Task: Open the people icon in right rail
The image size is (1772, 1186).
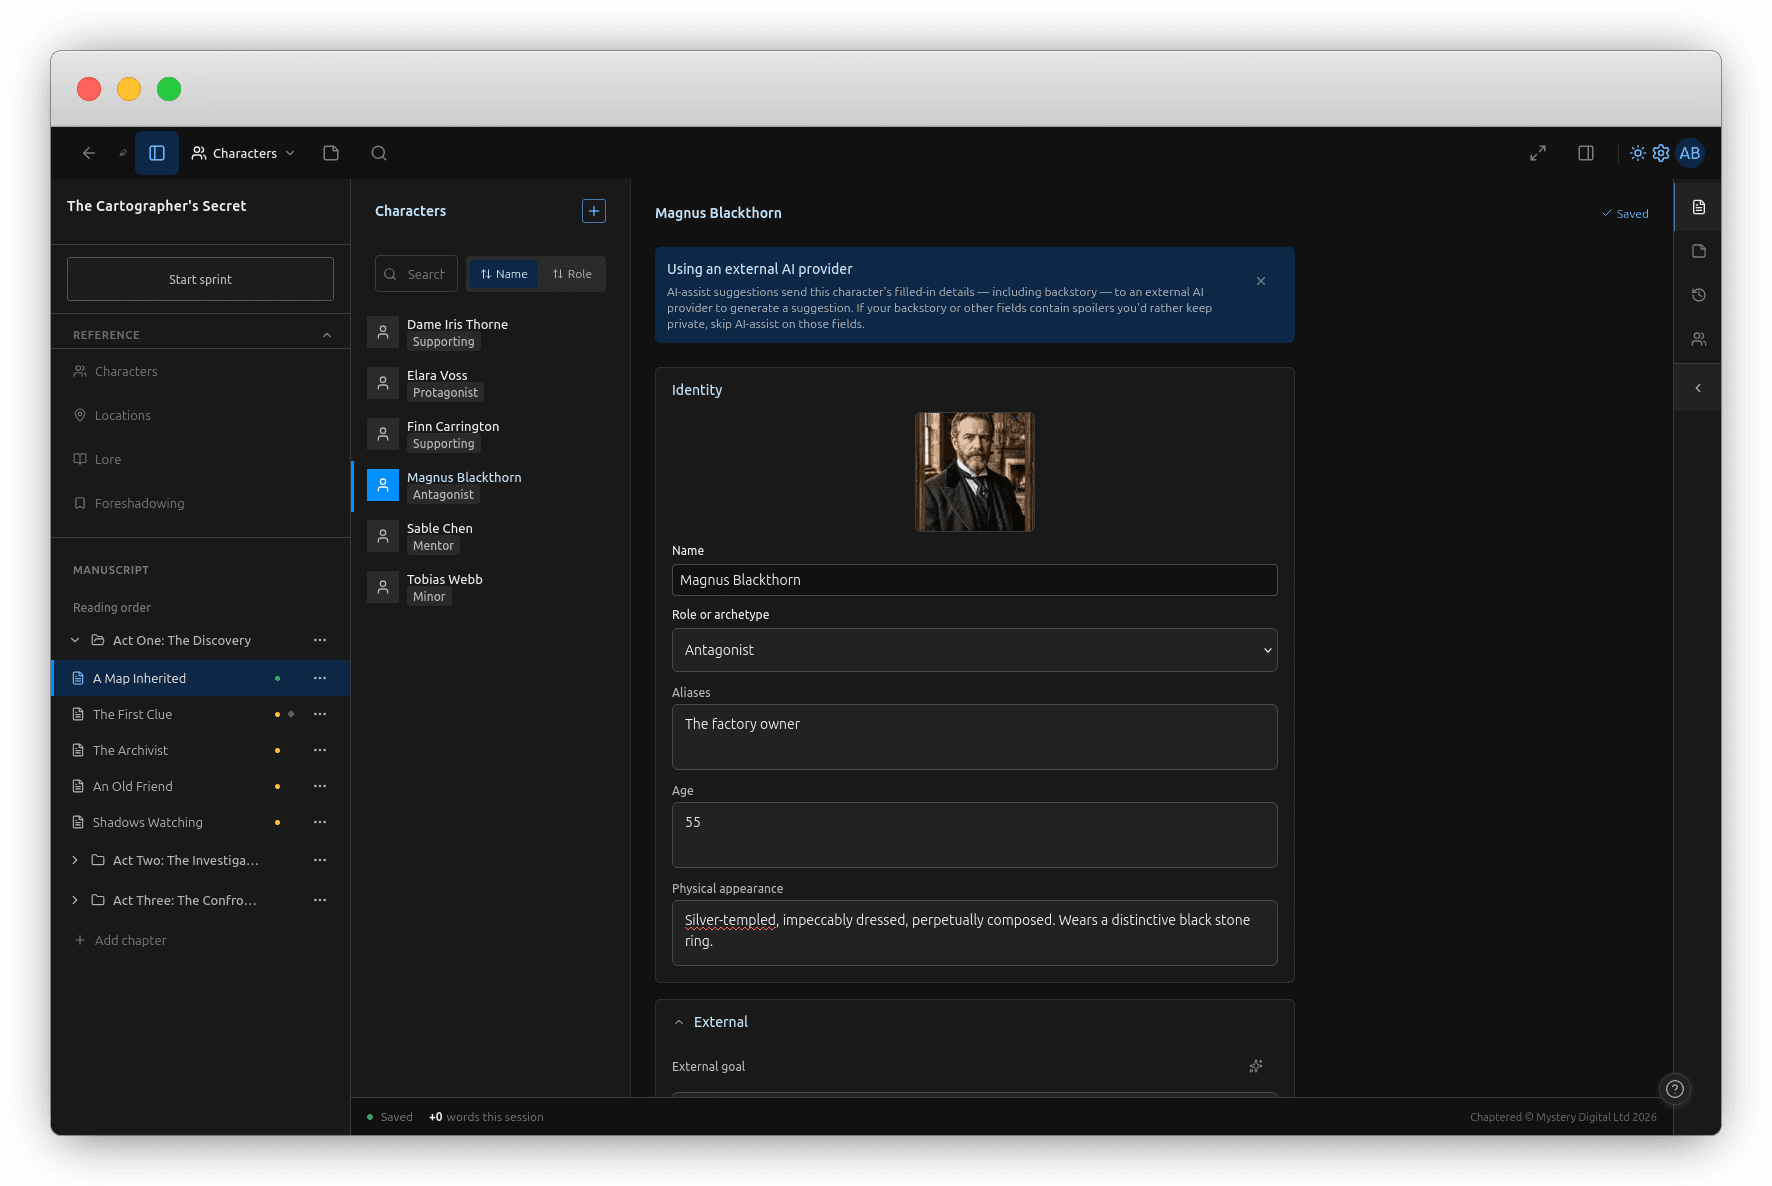Action: click(1698, 339)
